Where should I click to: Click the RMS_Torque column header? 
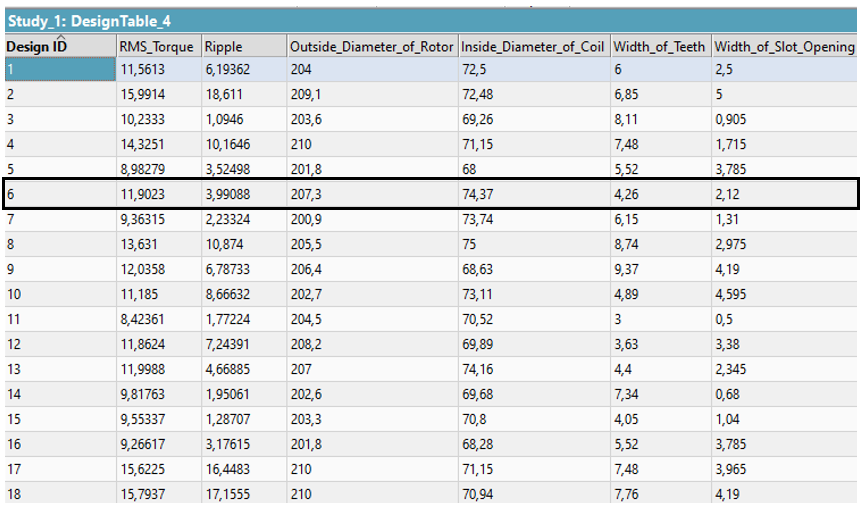point(156,47)
